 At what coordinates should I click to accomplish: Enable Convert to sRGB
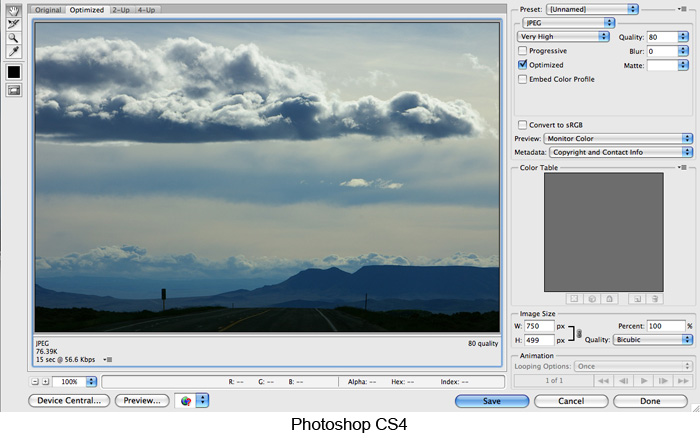pos(523,124)
